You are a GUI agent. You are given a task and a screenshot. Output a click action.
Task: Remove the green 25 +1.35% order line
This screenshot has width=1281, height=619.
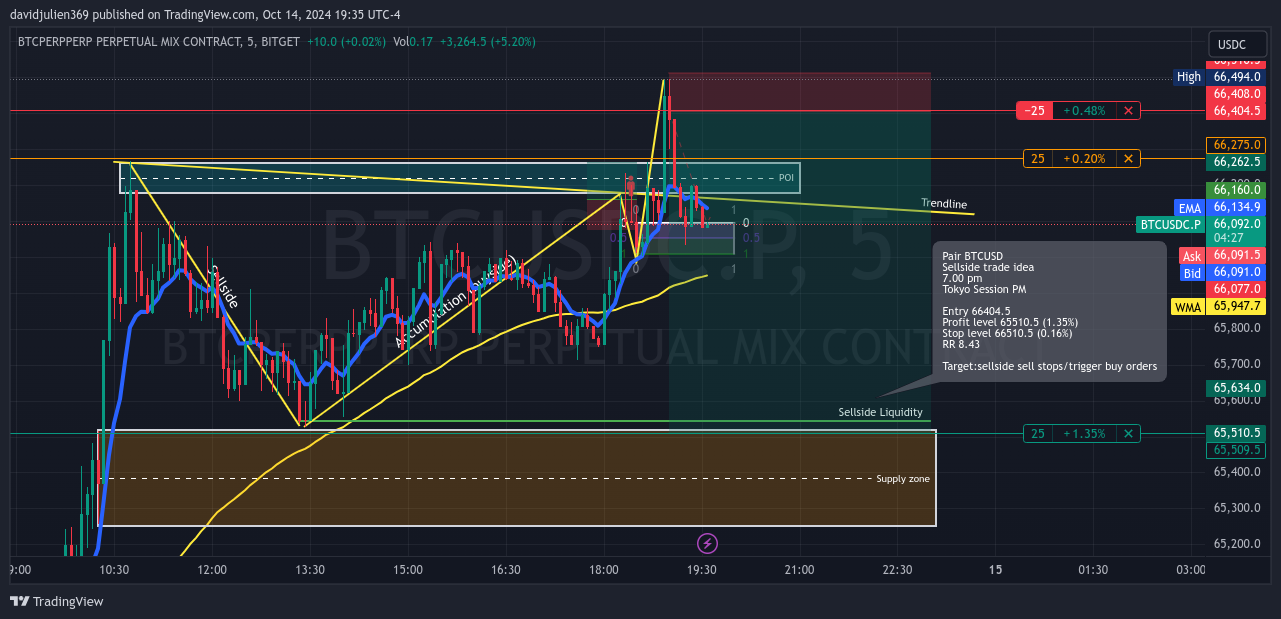[1128, 433]
